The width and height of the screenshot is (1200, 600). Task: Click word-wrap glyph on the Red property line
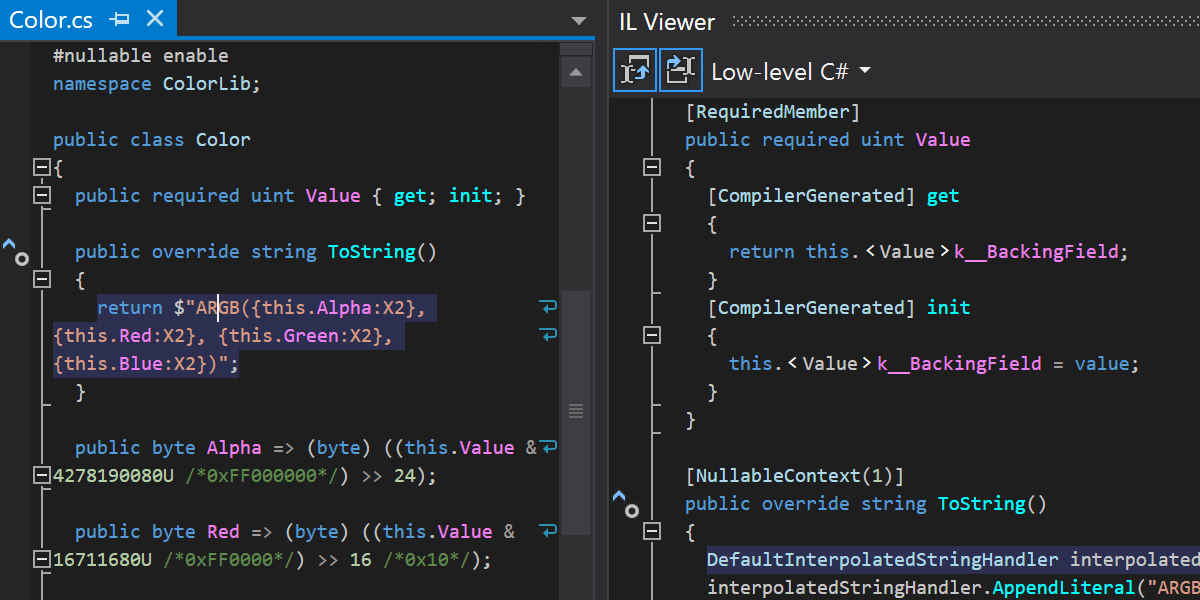[548, 531]
